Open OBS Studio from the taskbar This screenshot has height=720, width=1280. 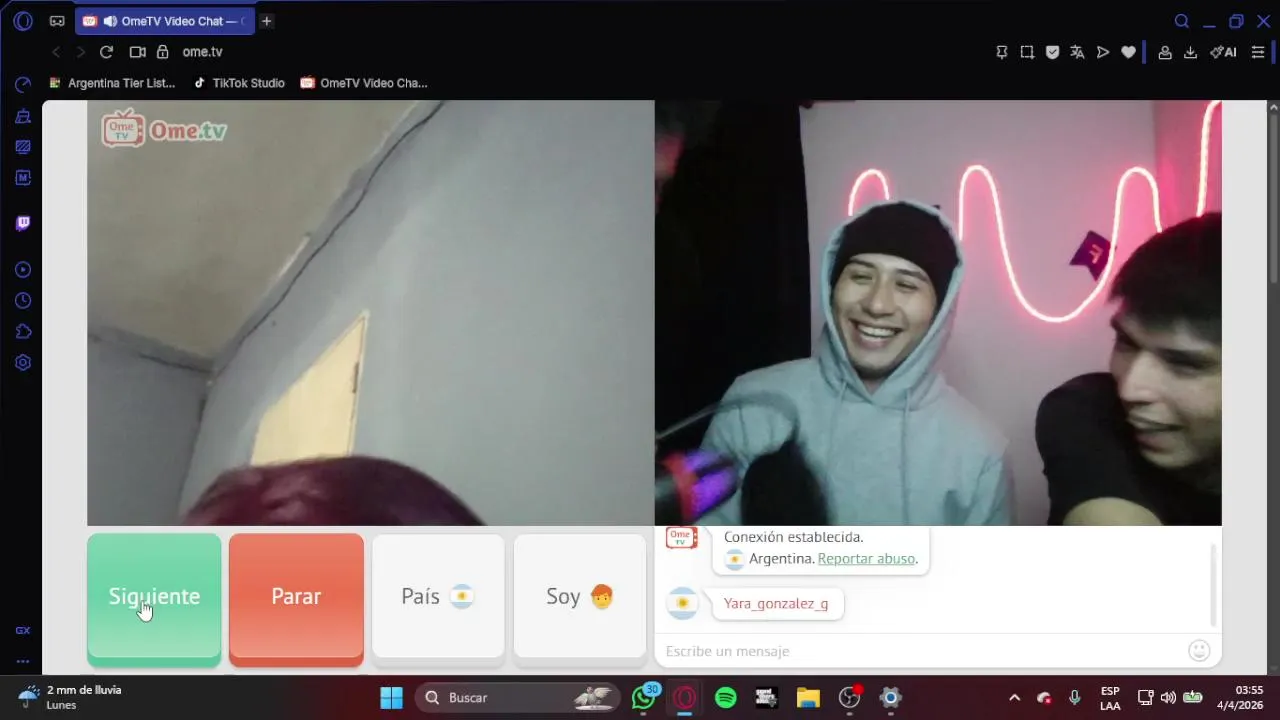[849, 697]
